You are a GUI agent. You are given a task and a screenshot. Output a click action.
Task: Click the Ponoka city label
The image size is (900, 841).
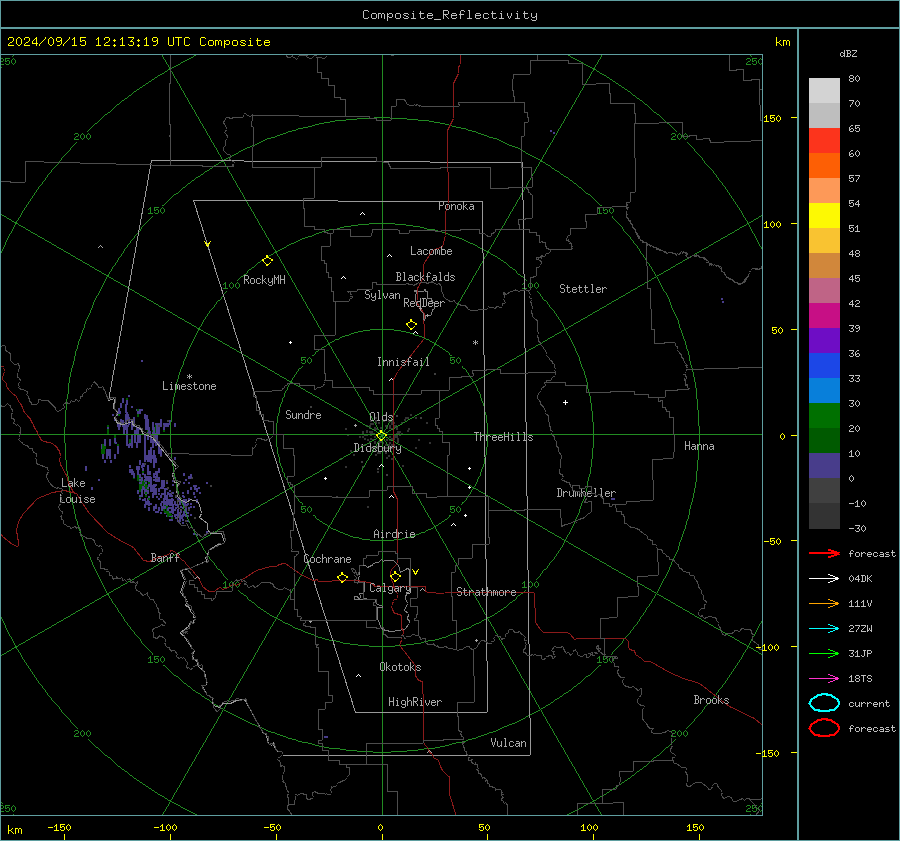tap(456, 206)
